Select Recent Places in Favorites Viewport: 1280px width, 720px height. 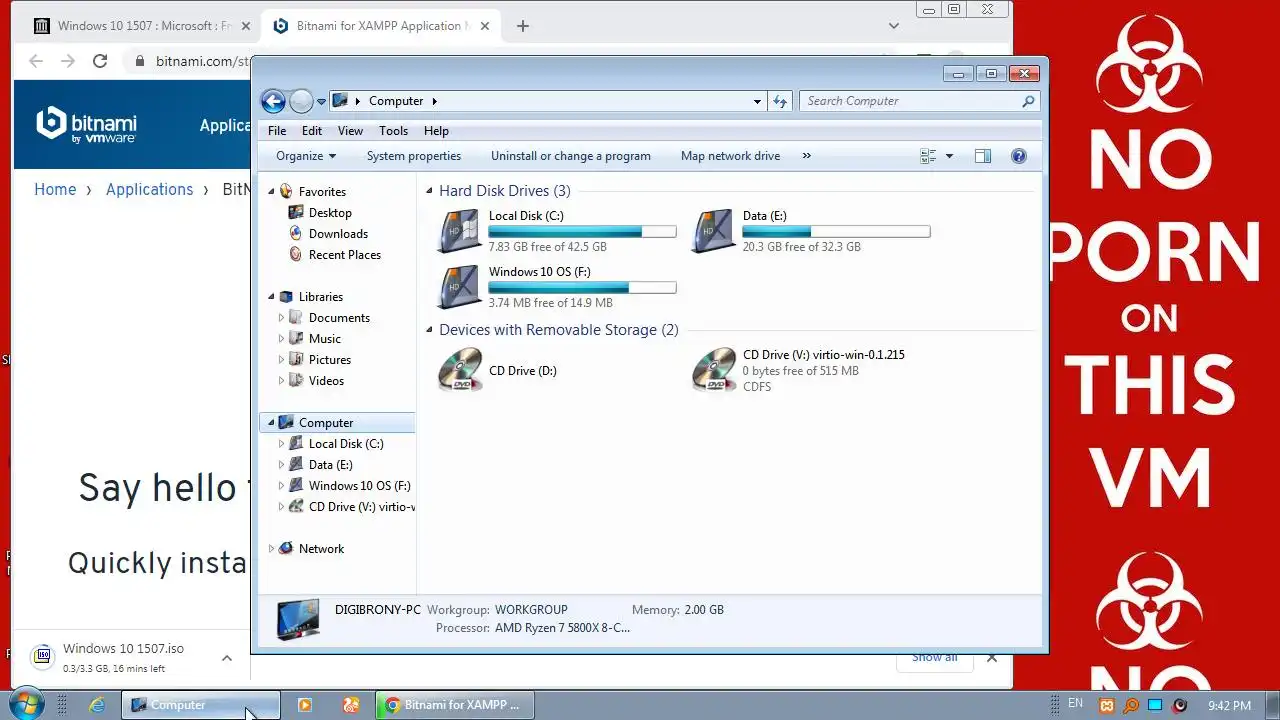[x=344, y=255]
